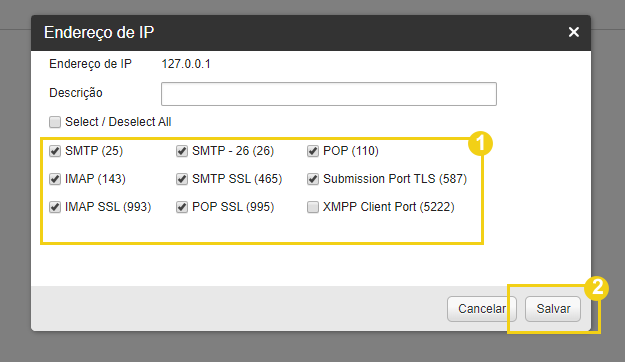Close the Endereço de IP dialog
This screenshot has width=625, height=362.
click(574, 32)
